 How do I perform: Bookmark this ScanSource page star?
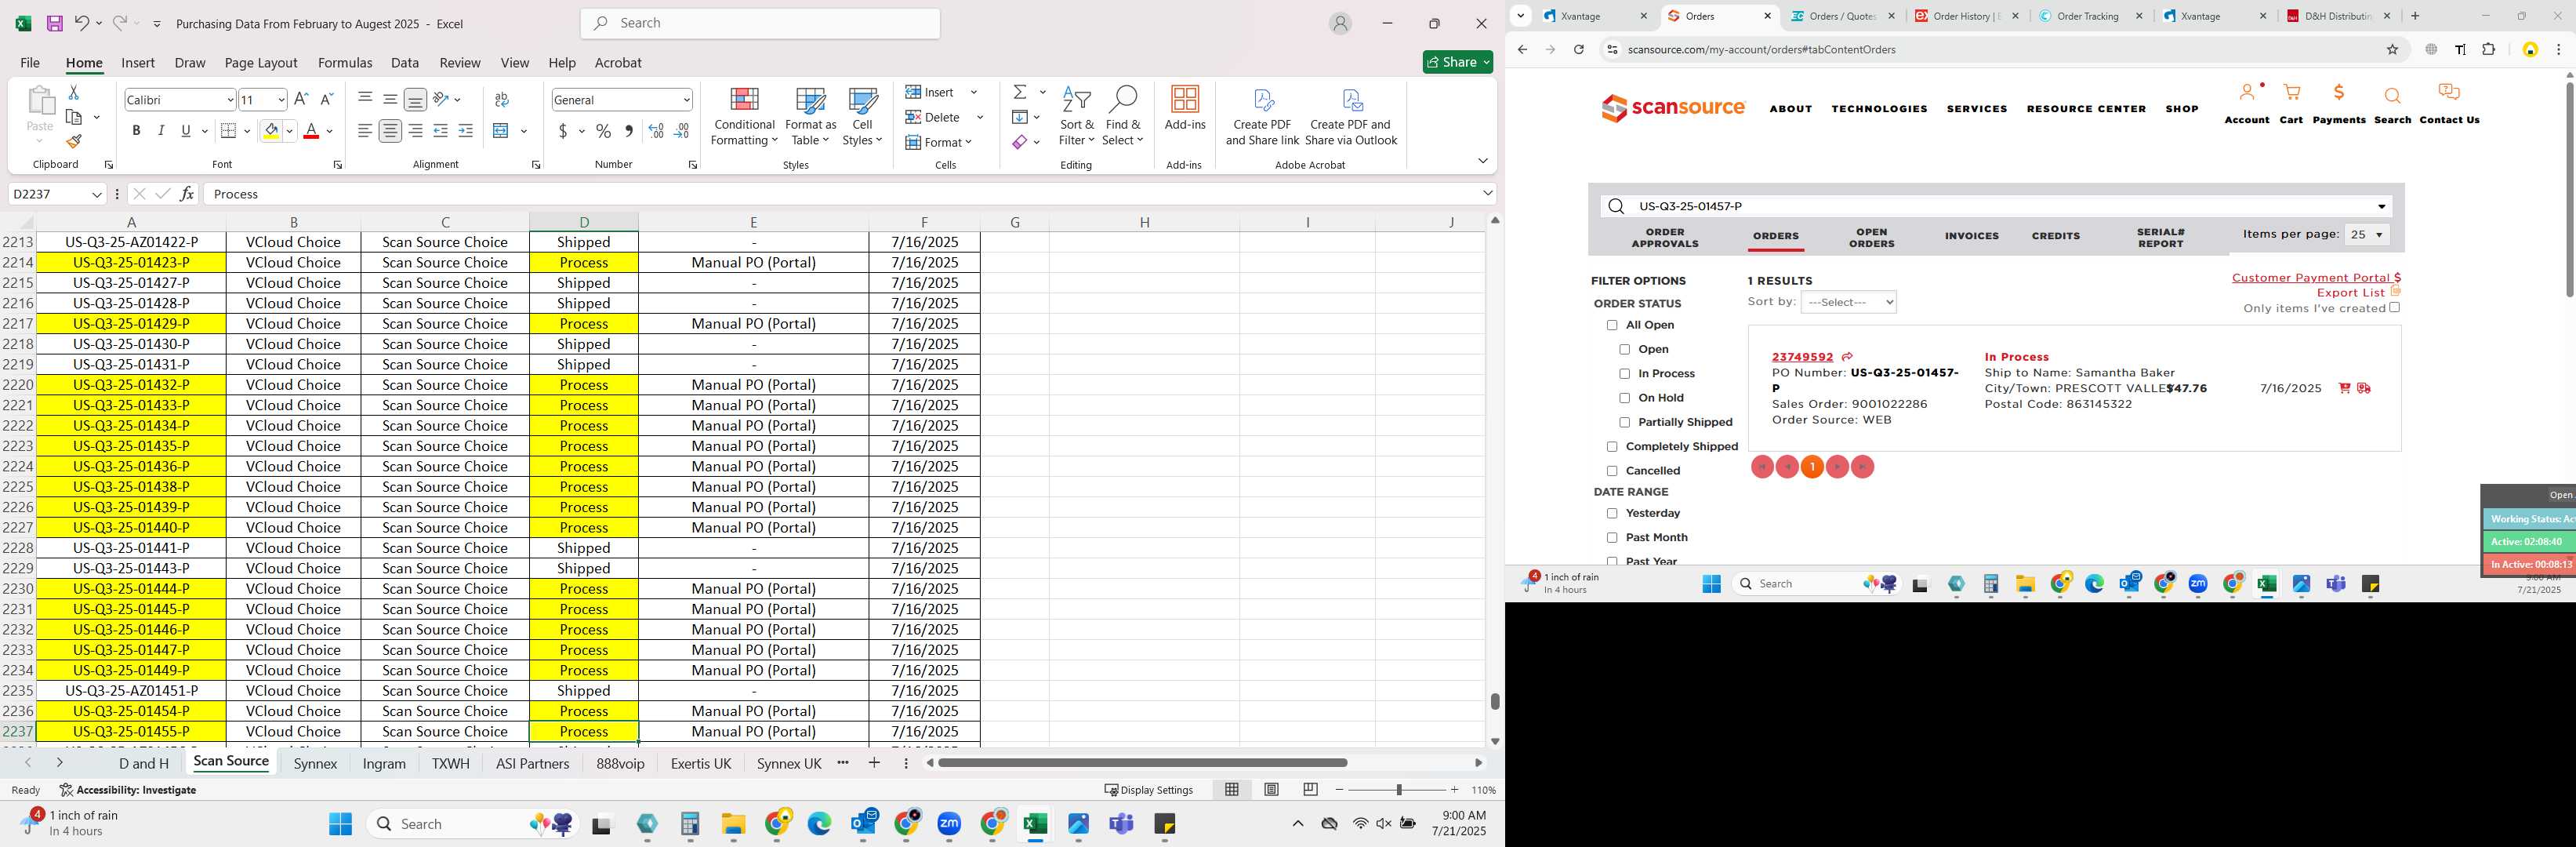coord(2392,49)
